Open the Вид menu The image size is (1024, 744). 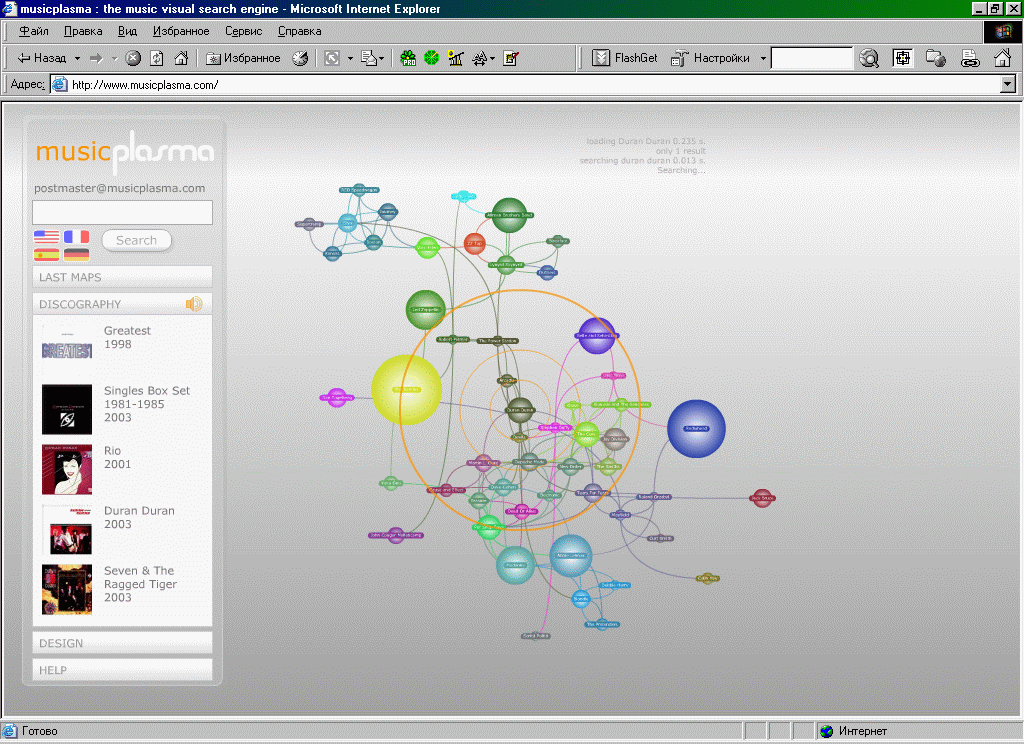[127, 31]
